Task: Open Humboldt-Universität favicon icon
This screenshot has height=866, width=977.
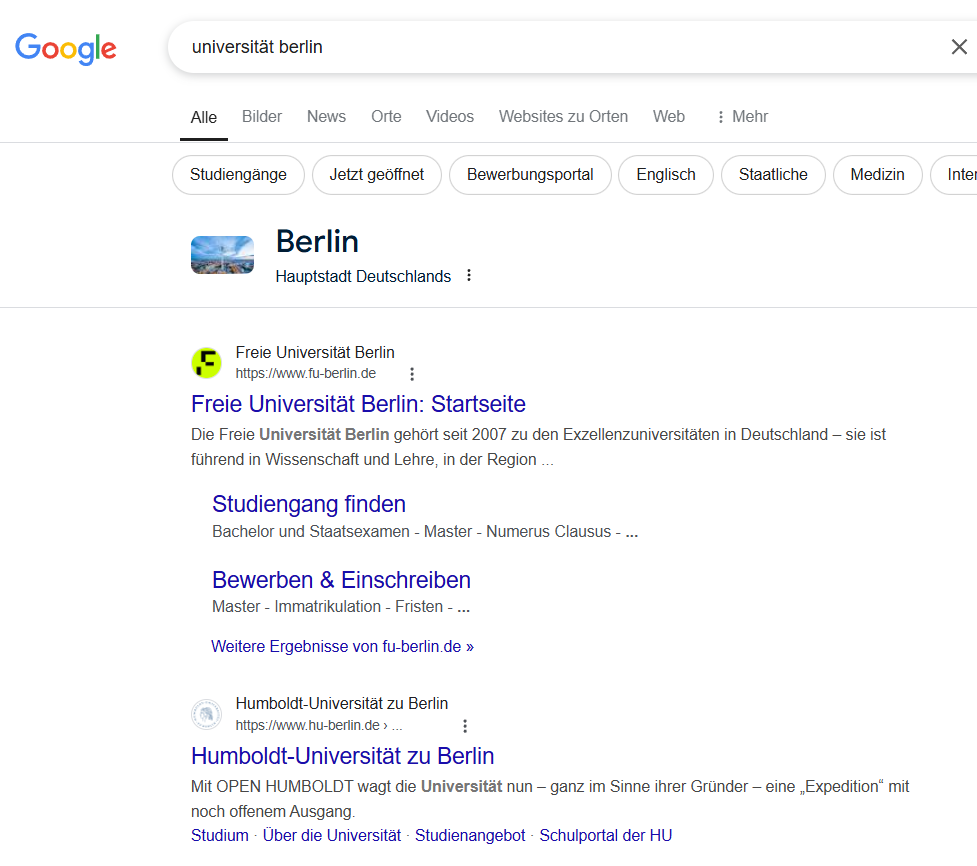Action: [206, 714]
